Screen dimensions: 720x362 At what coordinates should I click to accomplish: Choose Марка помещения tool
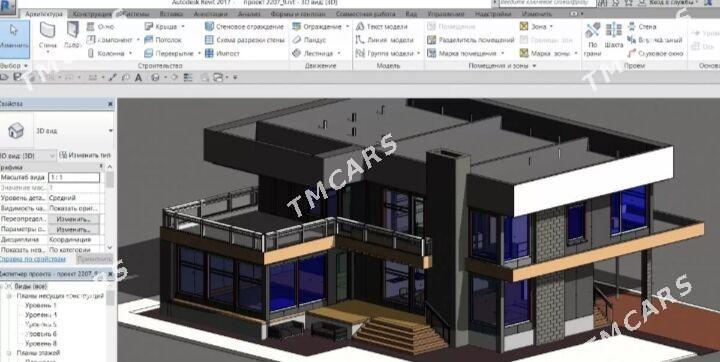click(x=462, y=53)
